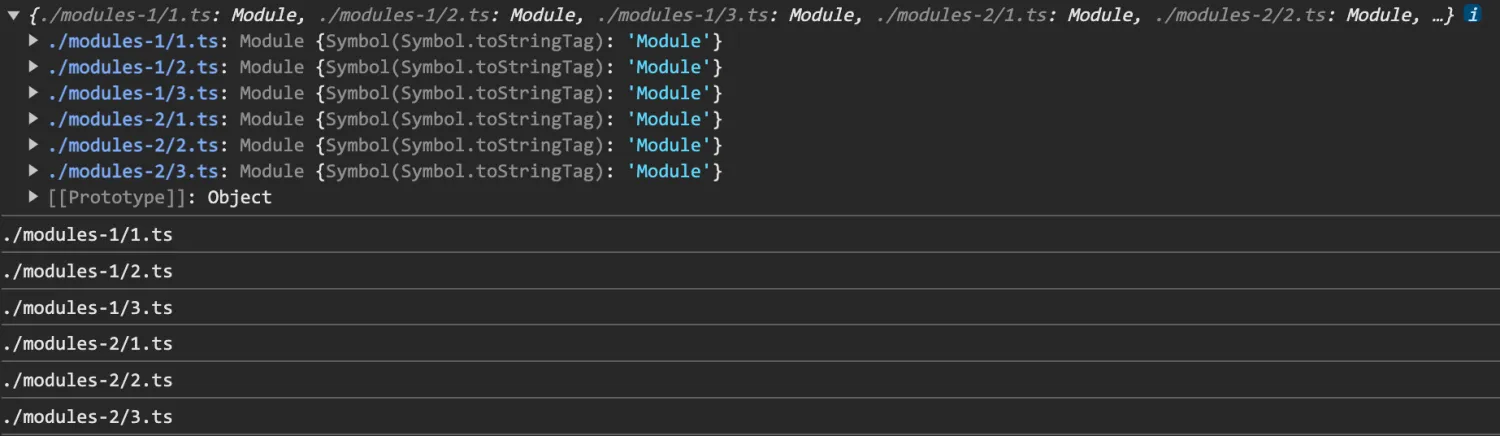Image resolution: width=1500 pixels, height=436 pixels.
Task: Click the ./modules-1/2.ts log message
Action: pos(88,271)
